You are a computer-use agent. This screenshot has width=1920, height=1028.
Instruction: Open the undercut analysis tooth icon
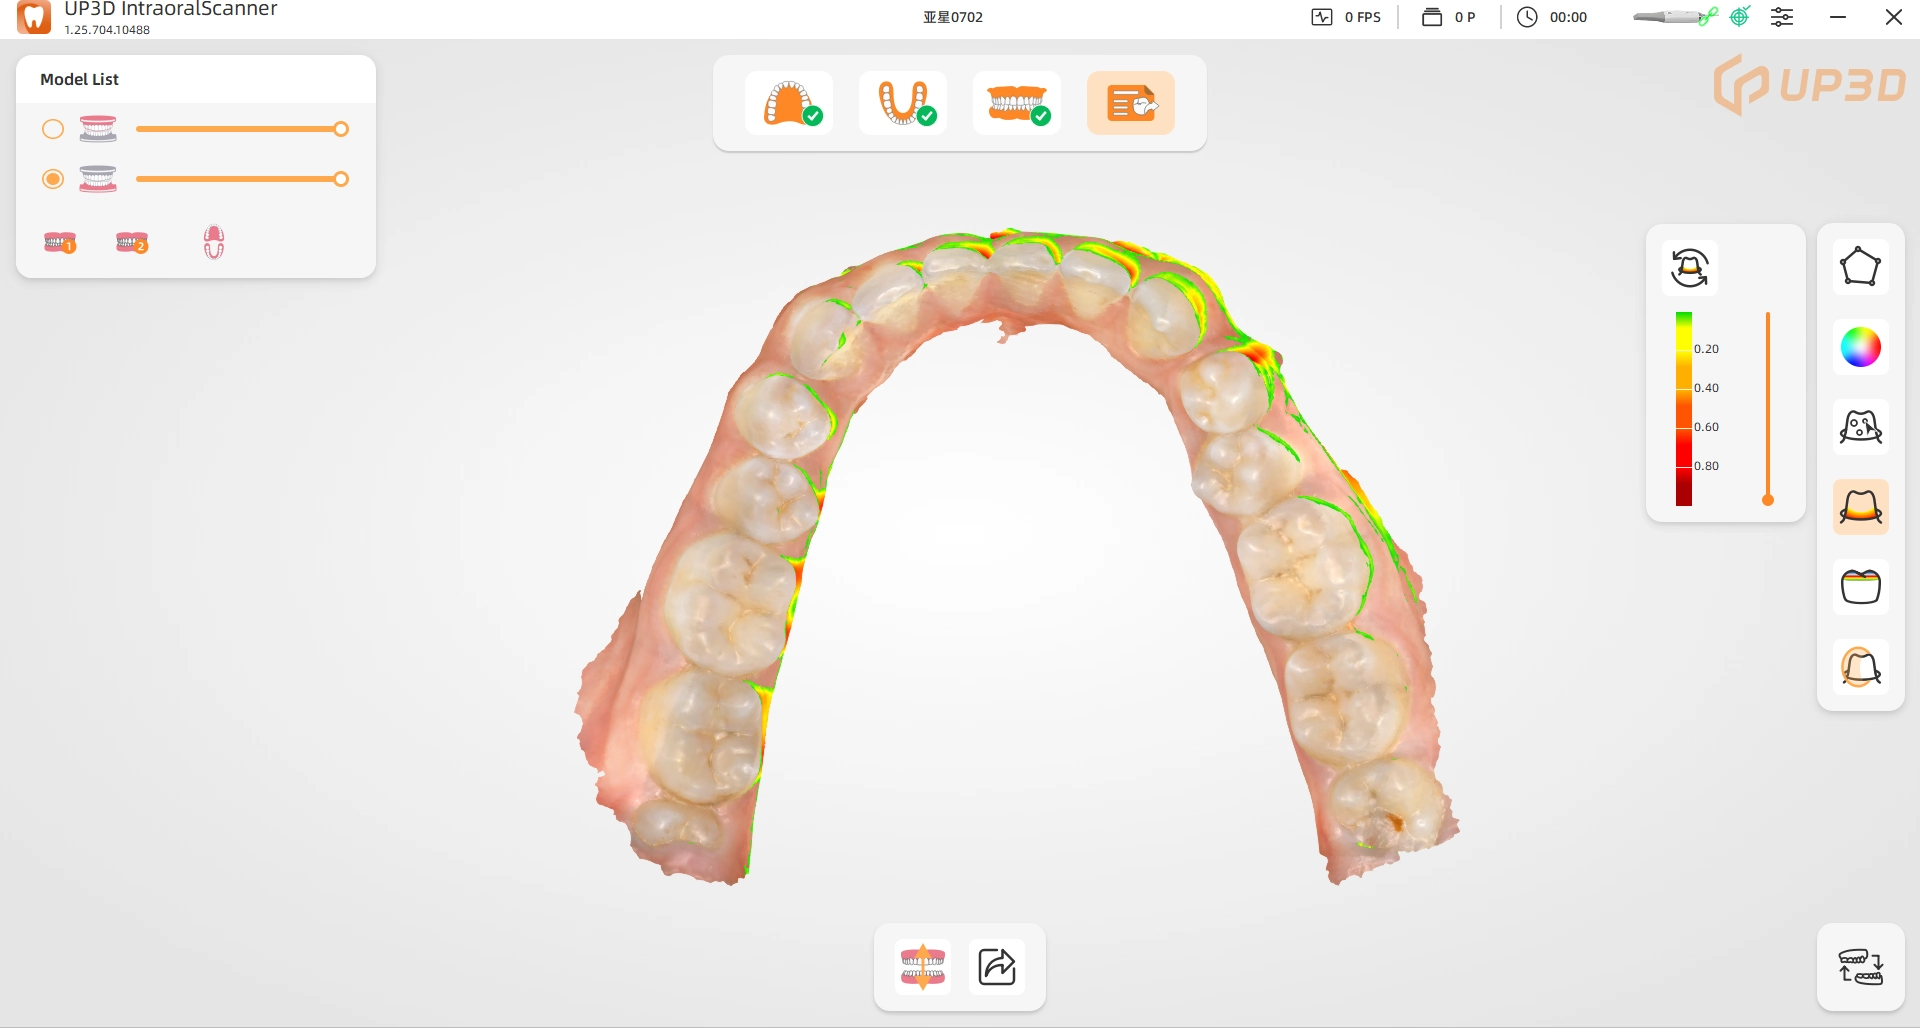[x=1860, y=507]
